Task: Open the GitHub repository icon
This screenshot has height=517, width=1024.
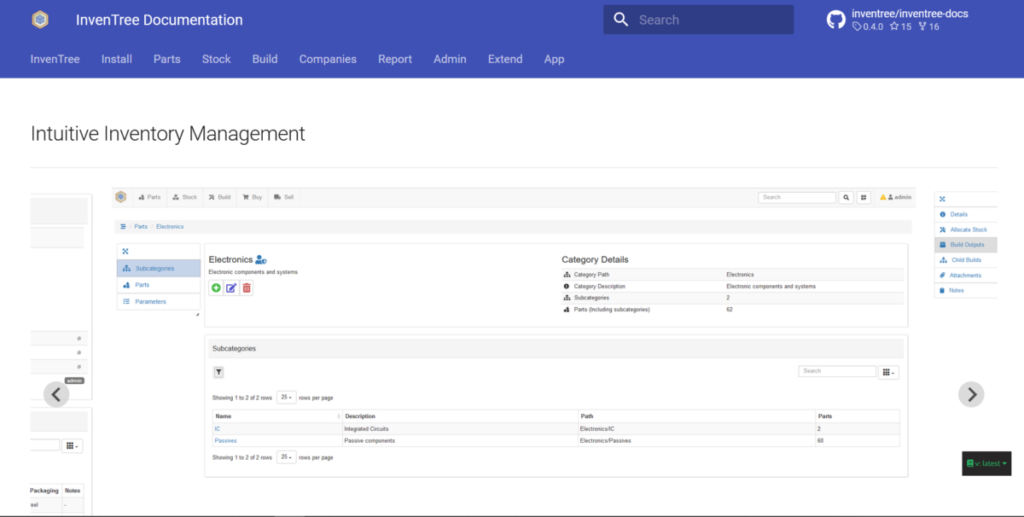Action: pyautogui.click(x=836, y=20)
